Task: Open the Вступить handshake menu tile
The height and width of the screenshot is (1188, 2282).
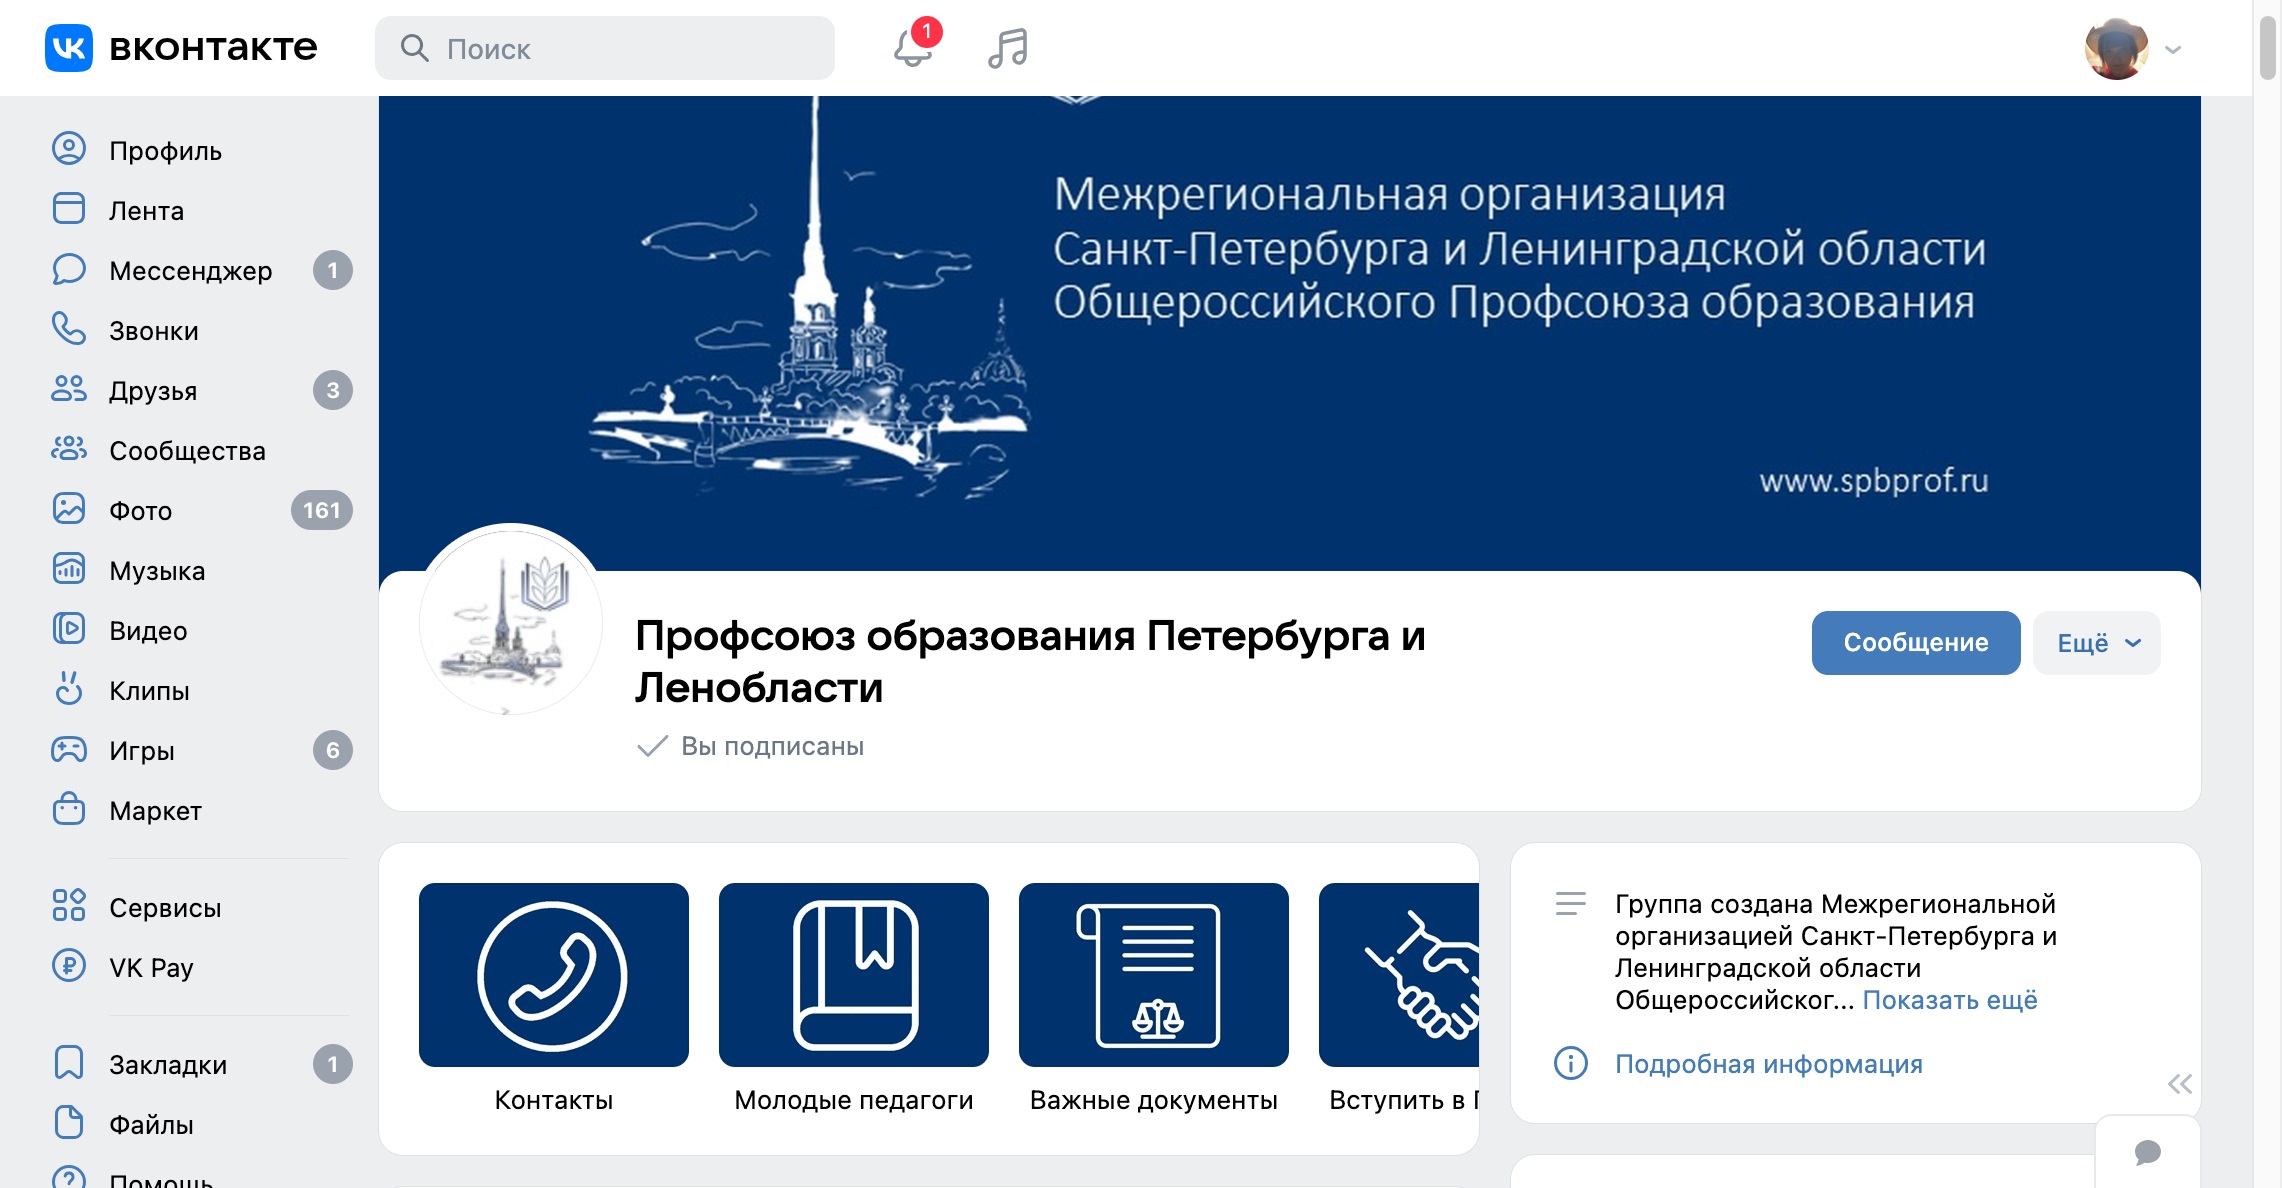Action: coord(1399,998)
